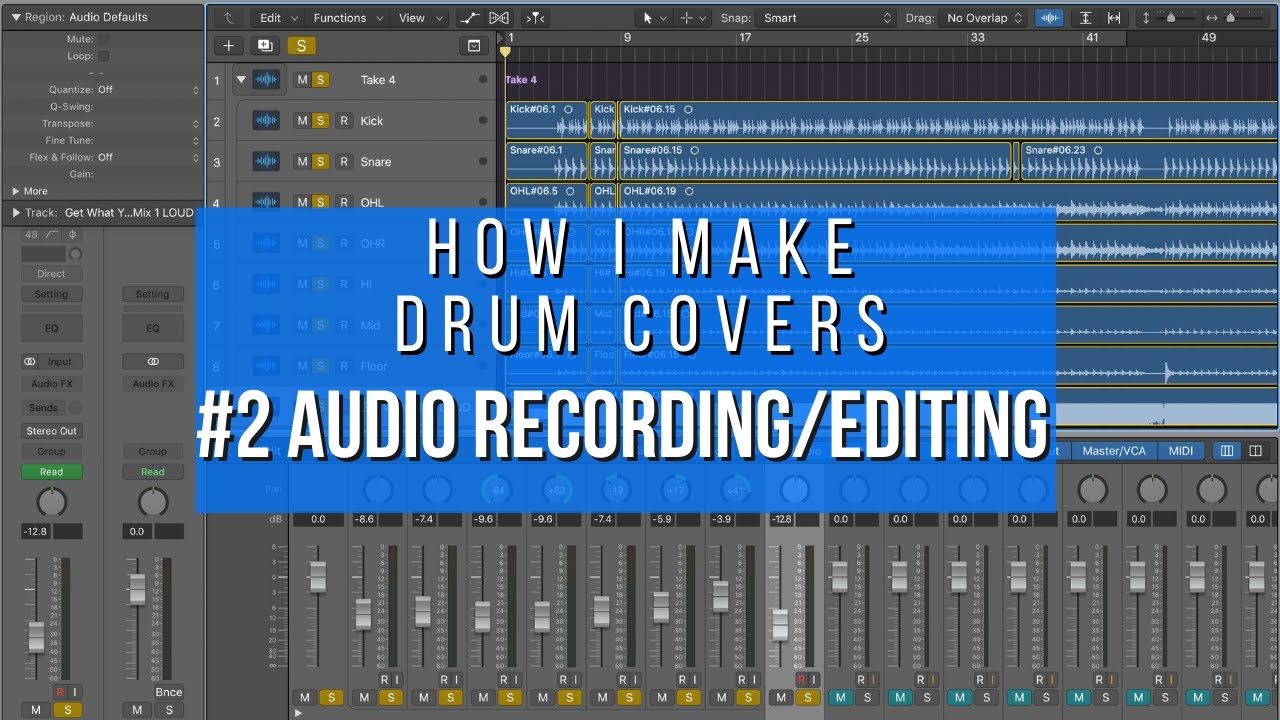Toggle the Show Automation icon

click(x=468, y=17)
